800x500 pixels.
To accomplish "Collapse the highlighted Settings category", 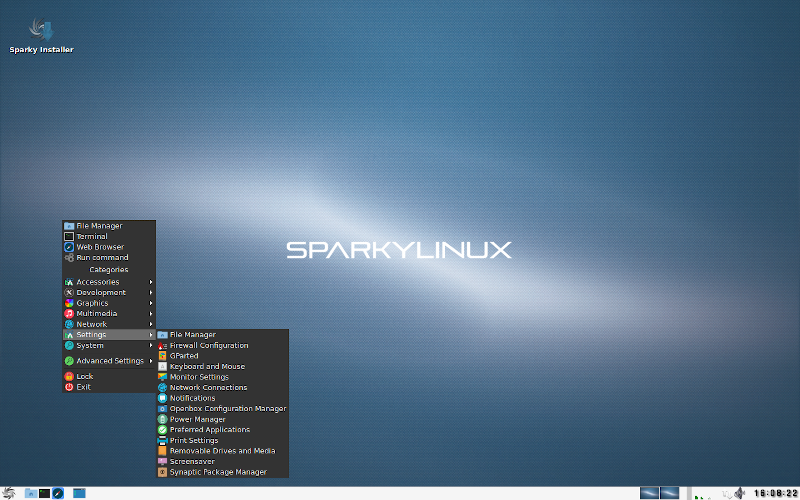I will tap(109, 335).
